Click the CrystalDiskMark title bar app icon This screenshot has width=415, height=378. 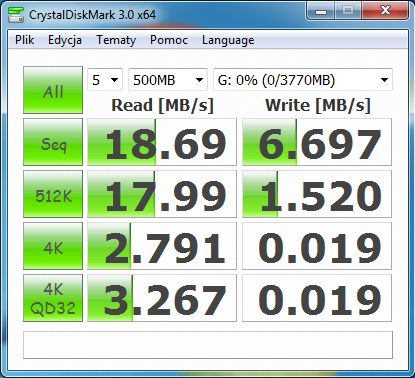point(16,14)
